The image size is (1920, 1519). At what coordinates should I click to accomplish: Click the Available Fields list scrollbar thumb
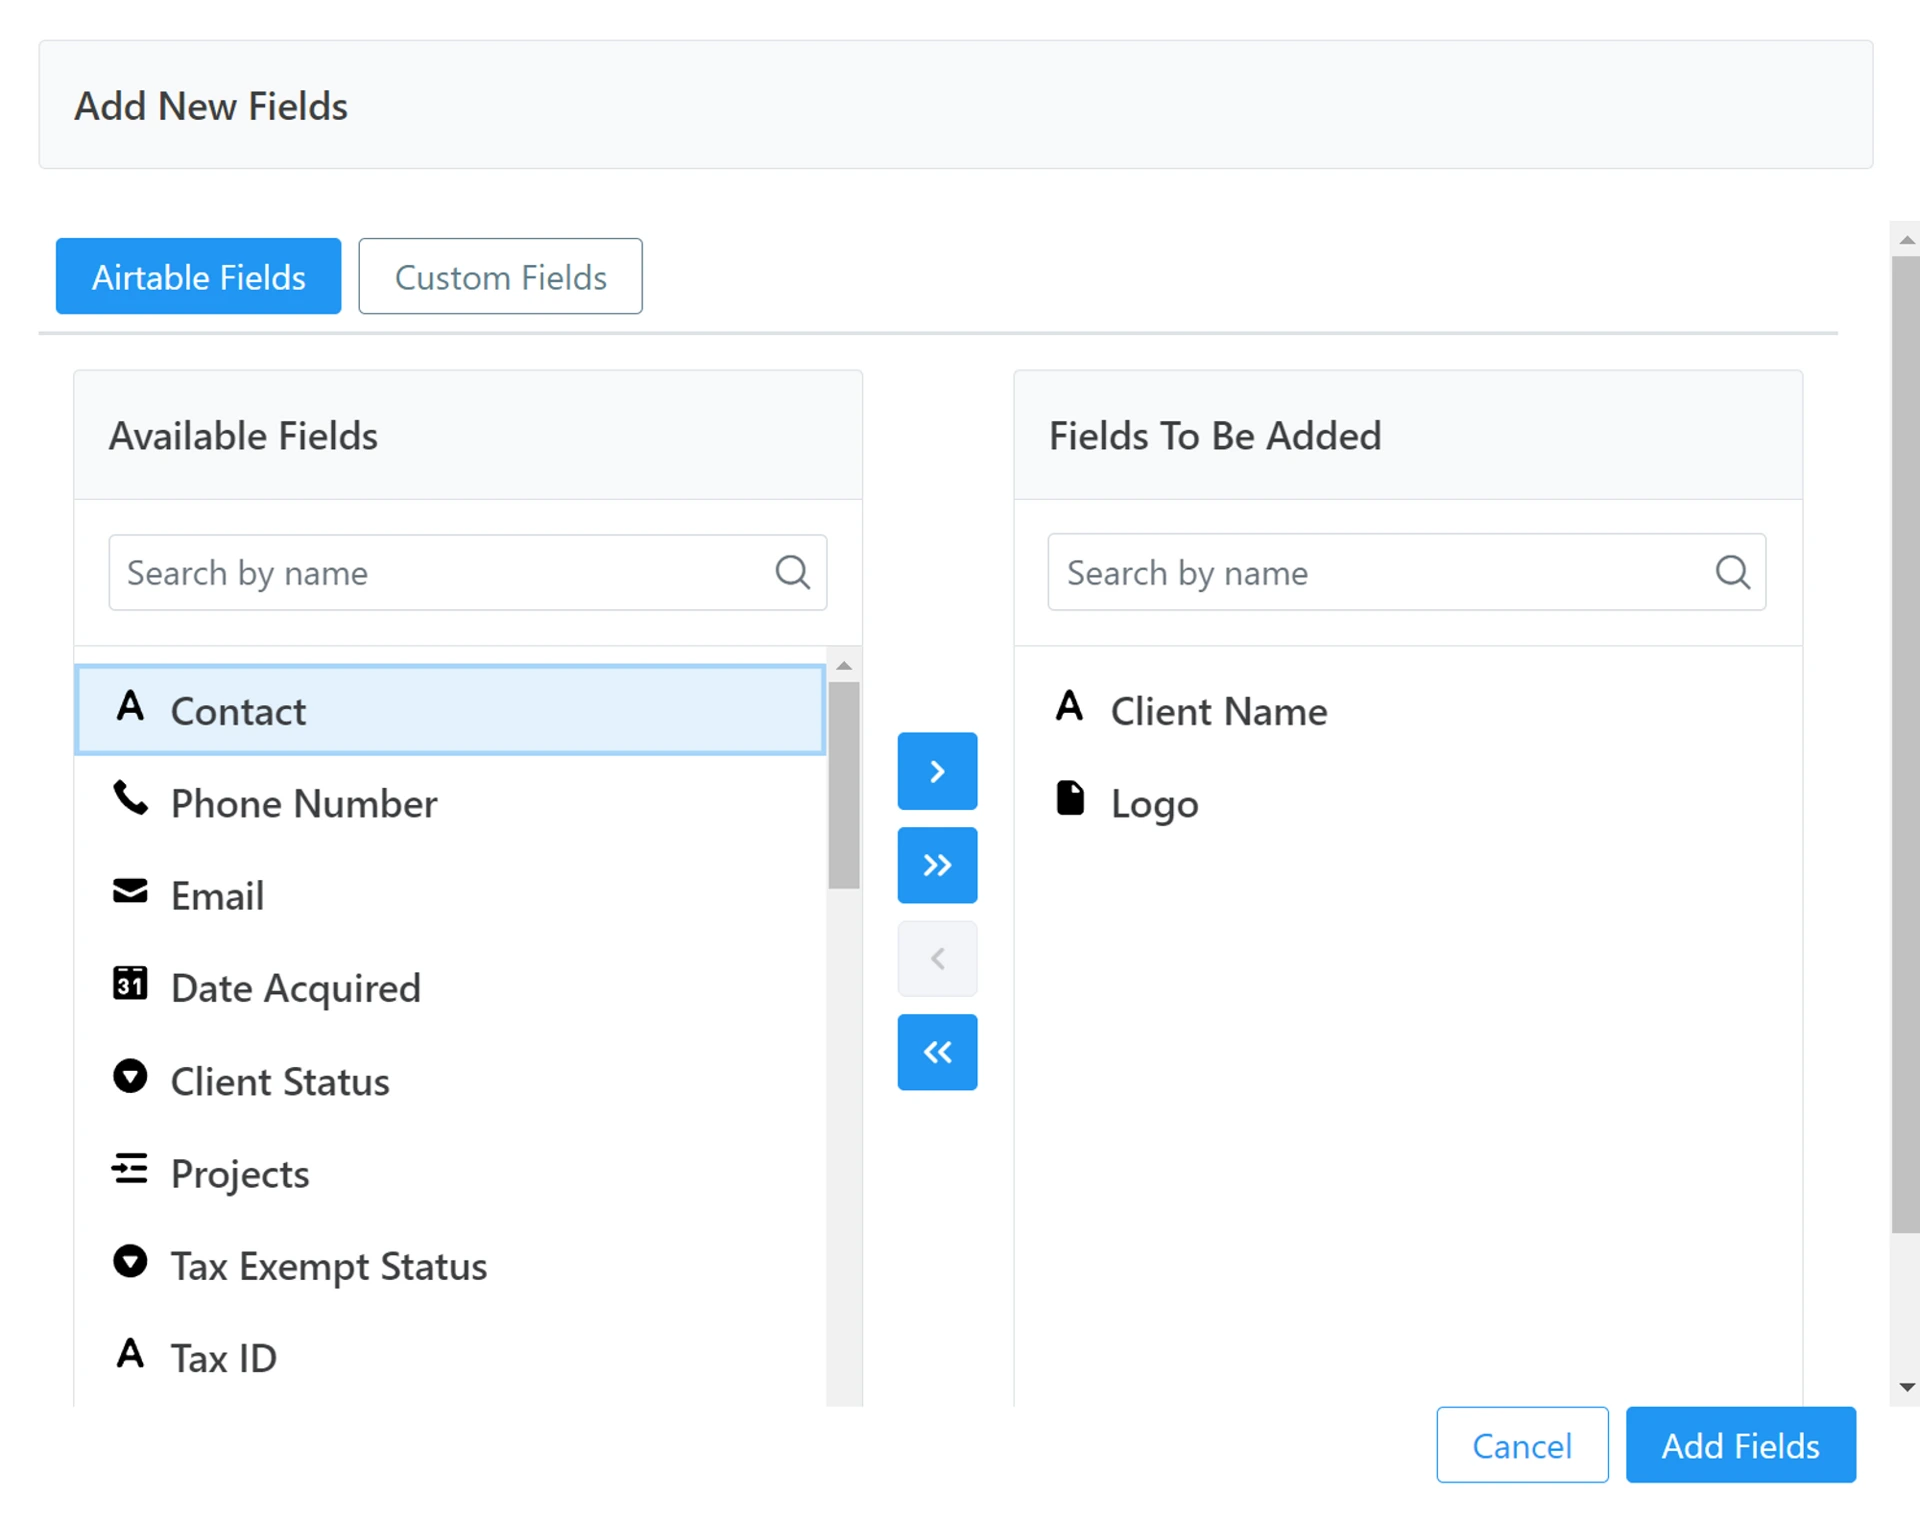(843, 785)
